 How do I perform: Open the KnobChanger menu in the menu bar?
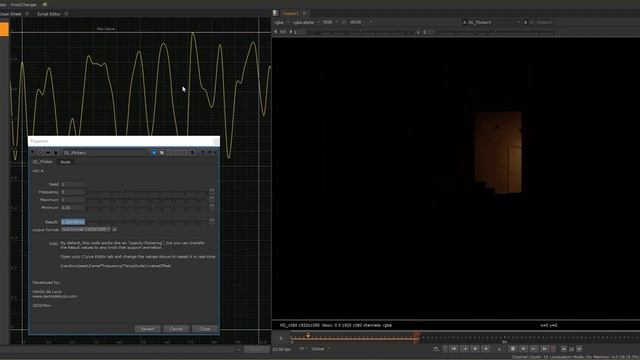pos(24,4)
